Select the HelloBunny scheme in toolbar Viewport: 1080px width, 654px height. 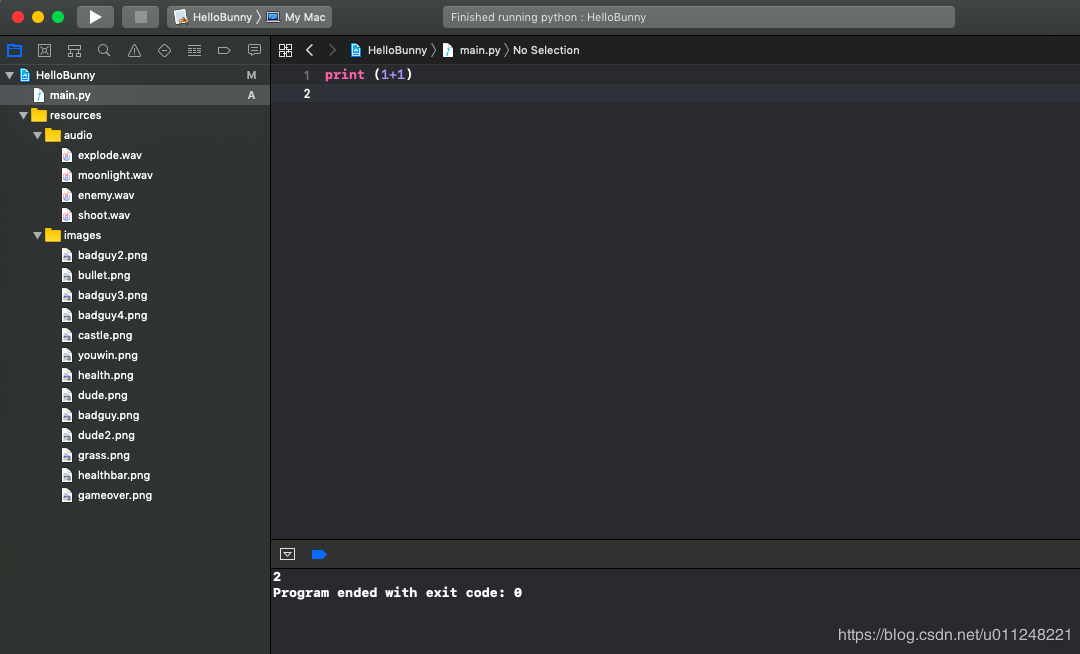213,17
